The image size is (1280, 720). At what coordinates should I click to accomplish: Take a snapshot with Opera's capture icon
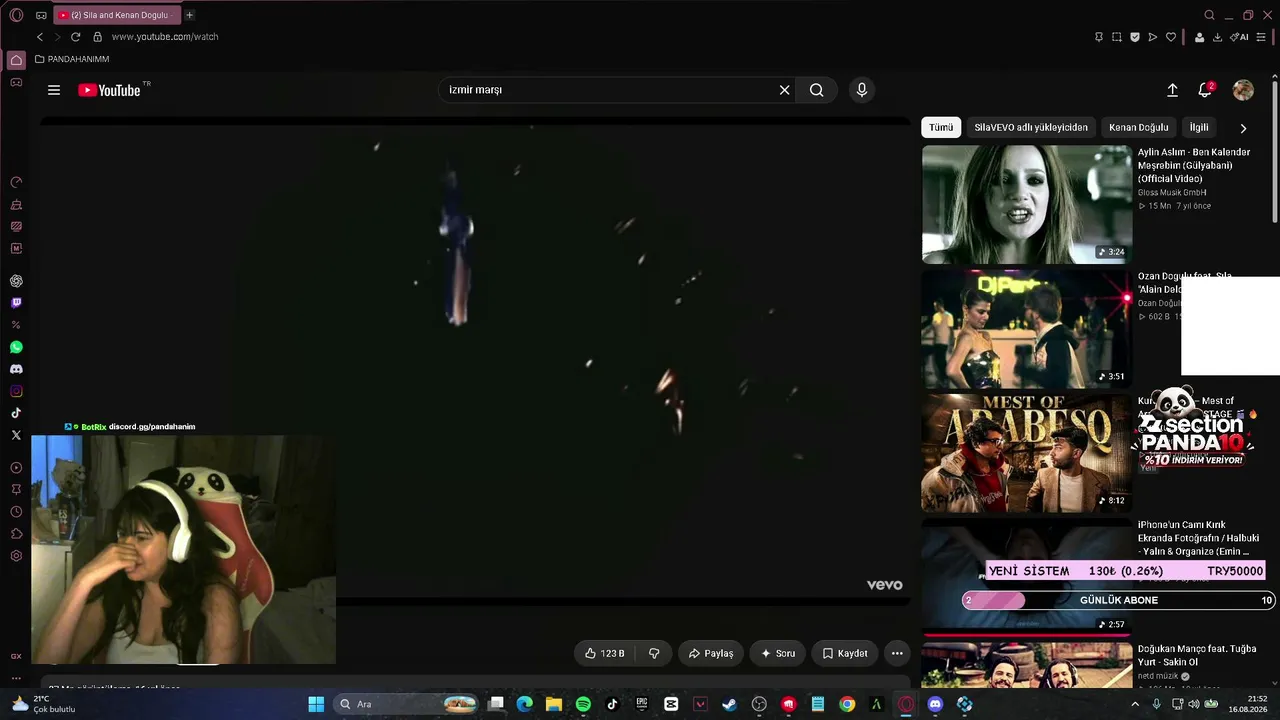(x=1117, y=37)
